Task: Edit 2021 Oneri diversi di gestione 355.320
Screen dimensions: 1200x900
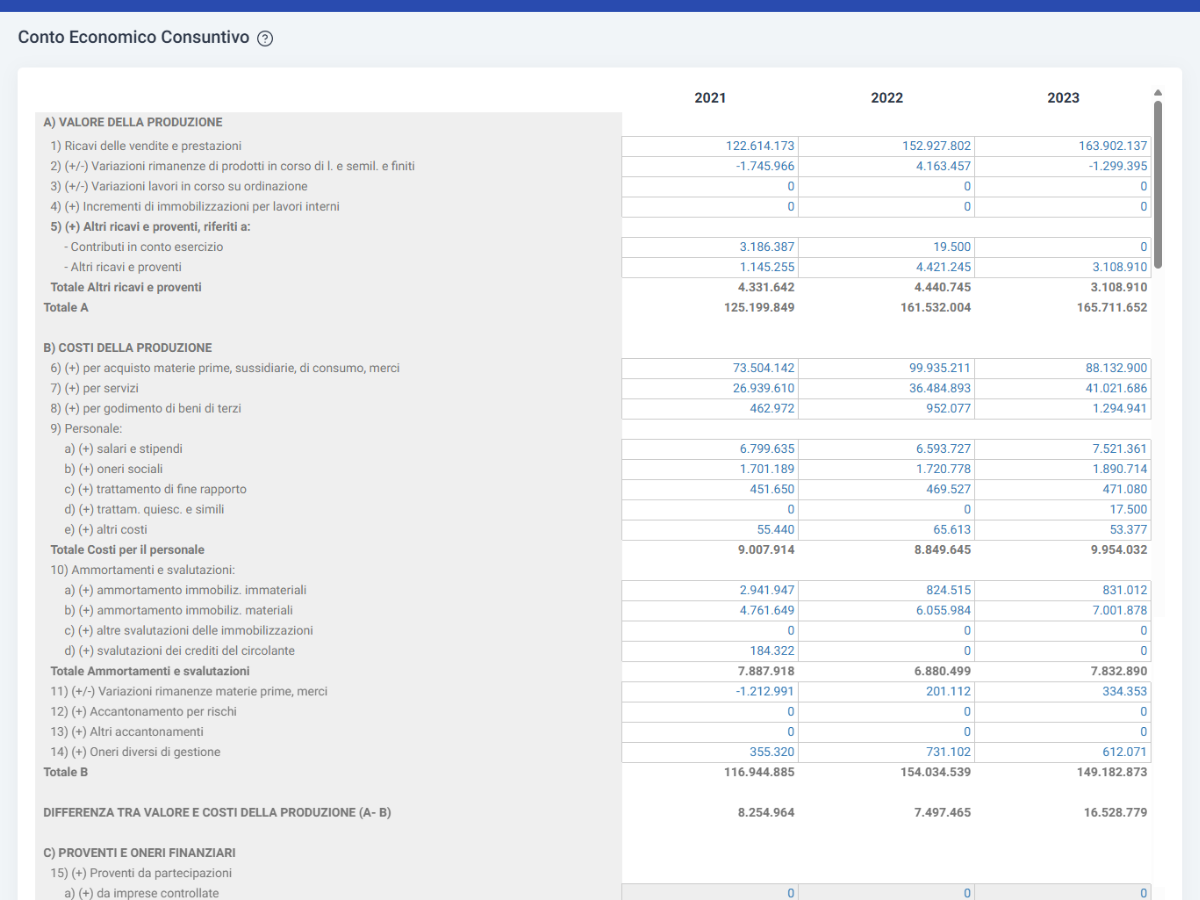Action: point(710,752)
